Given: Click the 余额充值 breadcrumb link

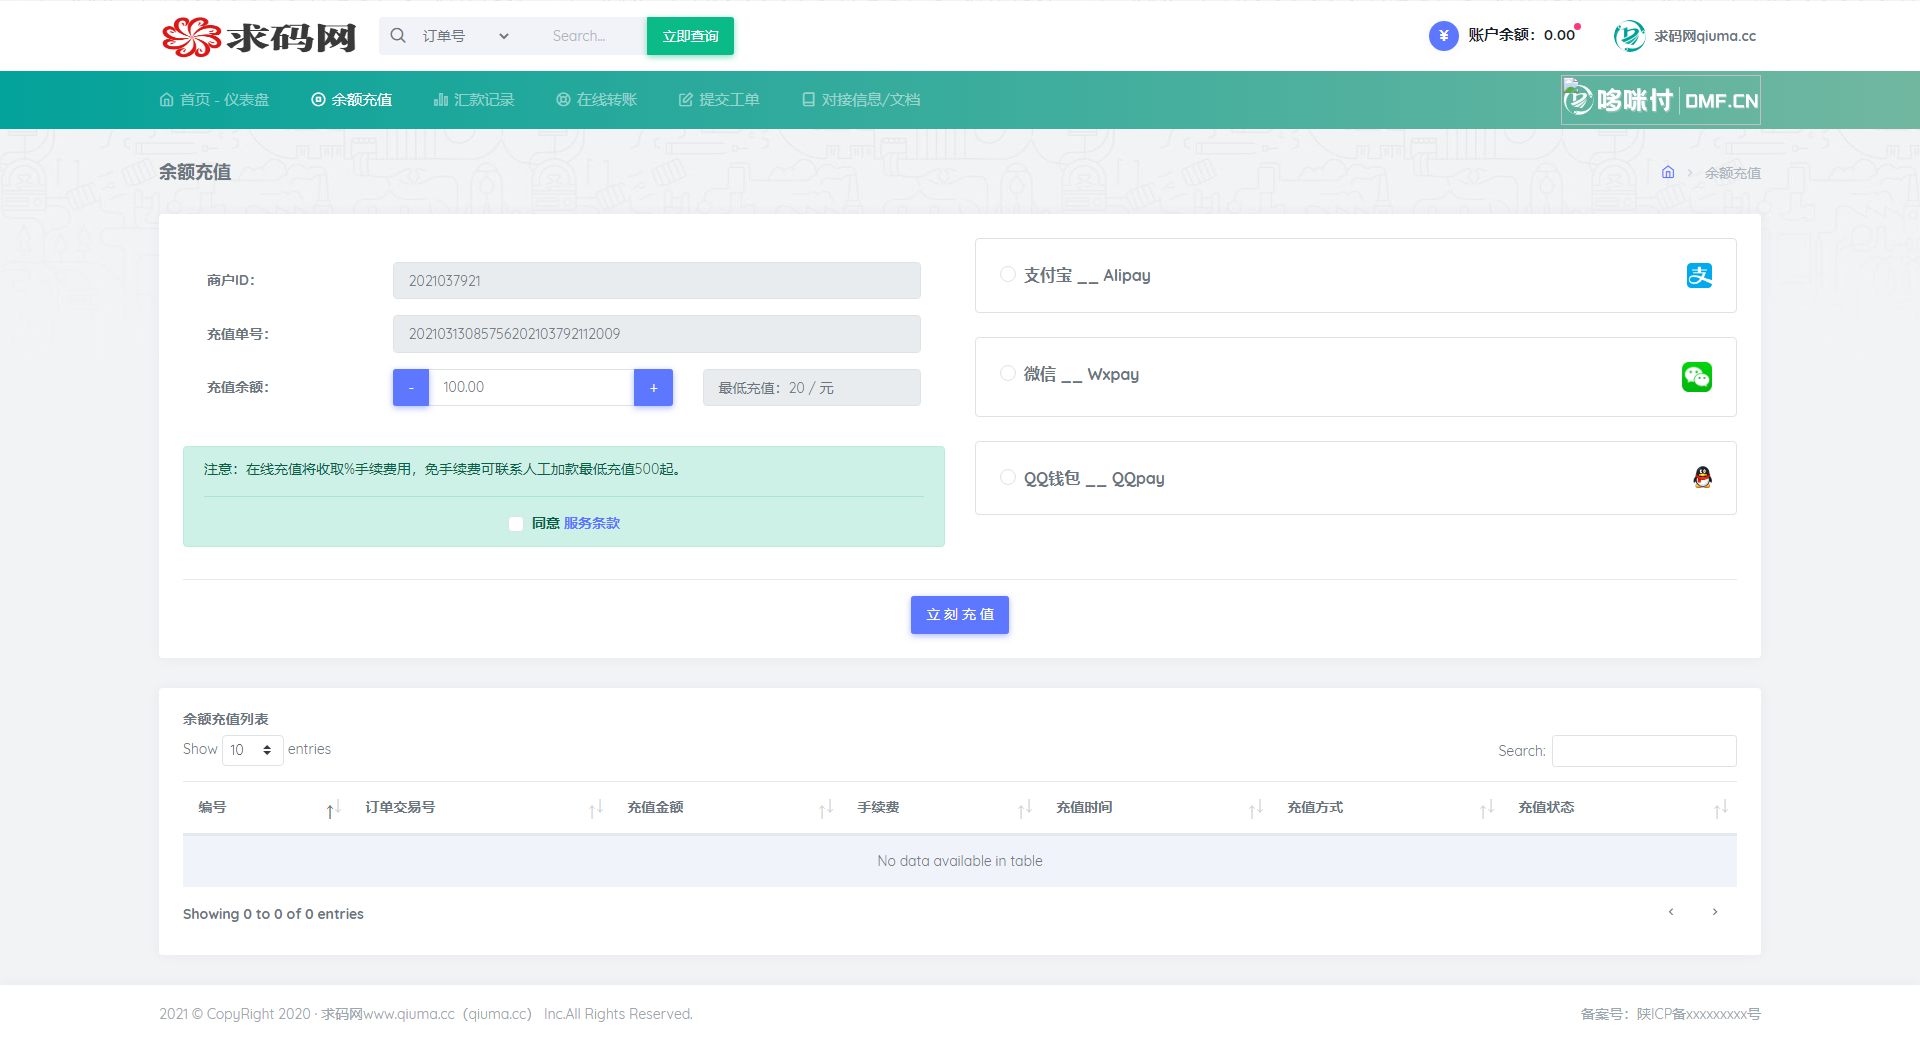Looking at the screenshot, I should [x=1733, y=173].
